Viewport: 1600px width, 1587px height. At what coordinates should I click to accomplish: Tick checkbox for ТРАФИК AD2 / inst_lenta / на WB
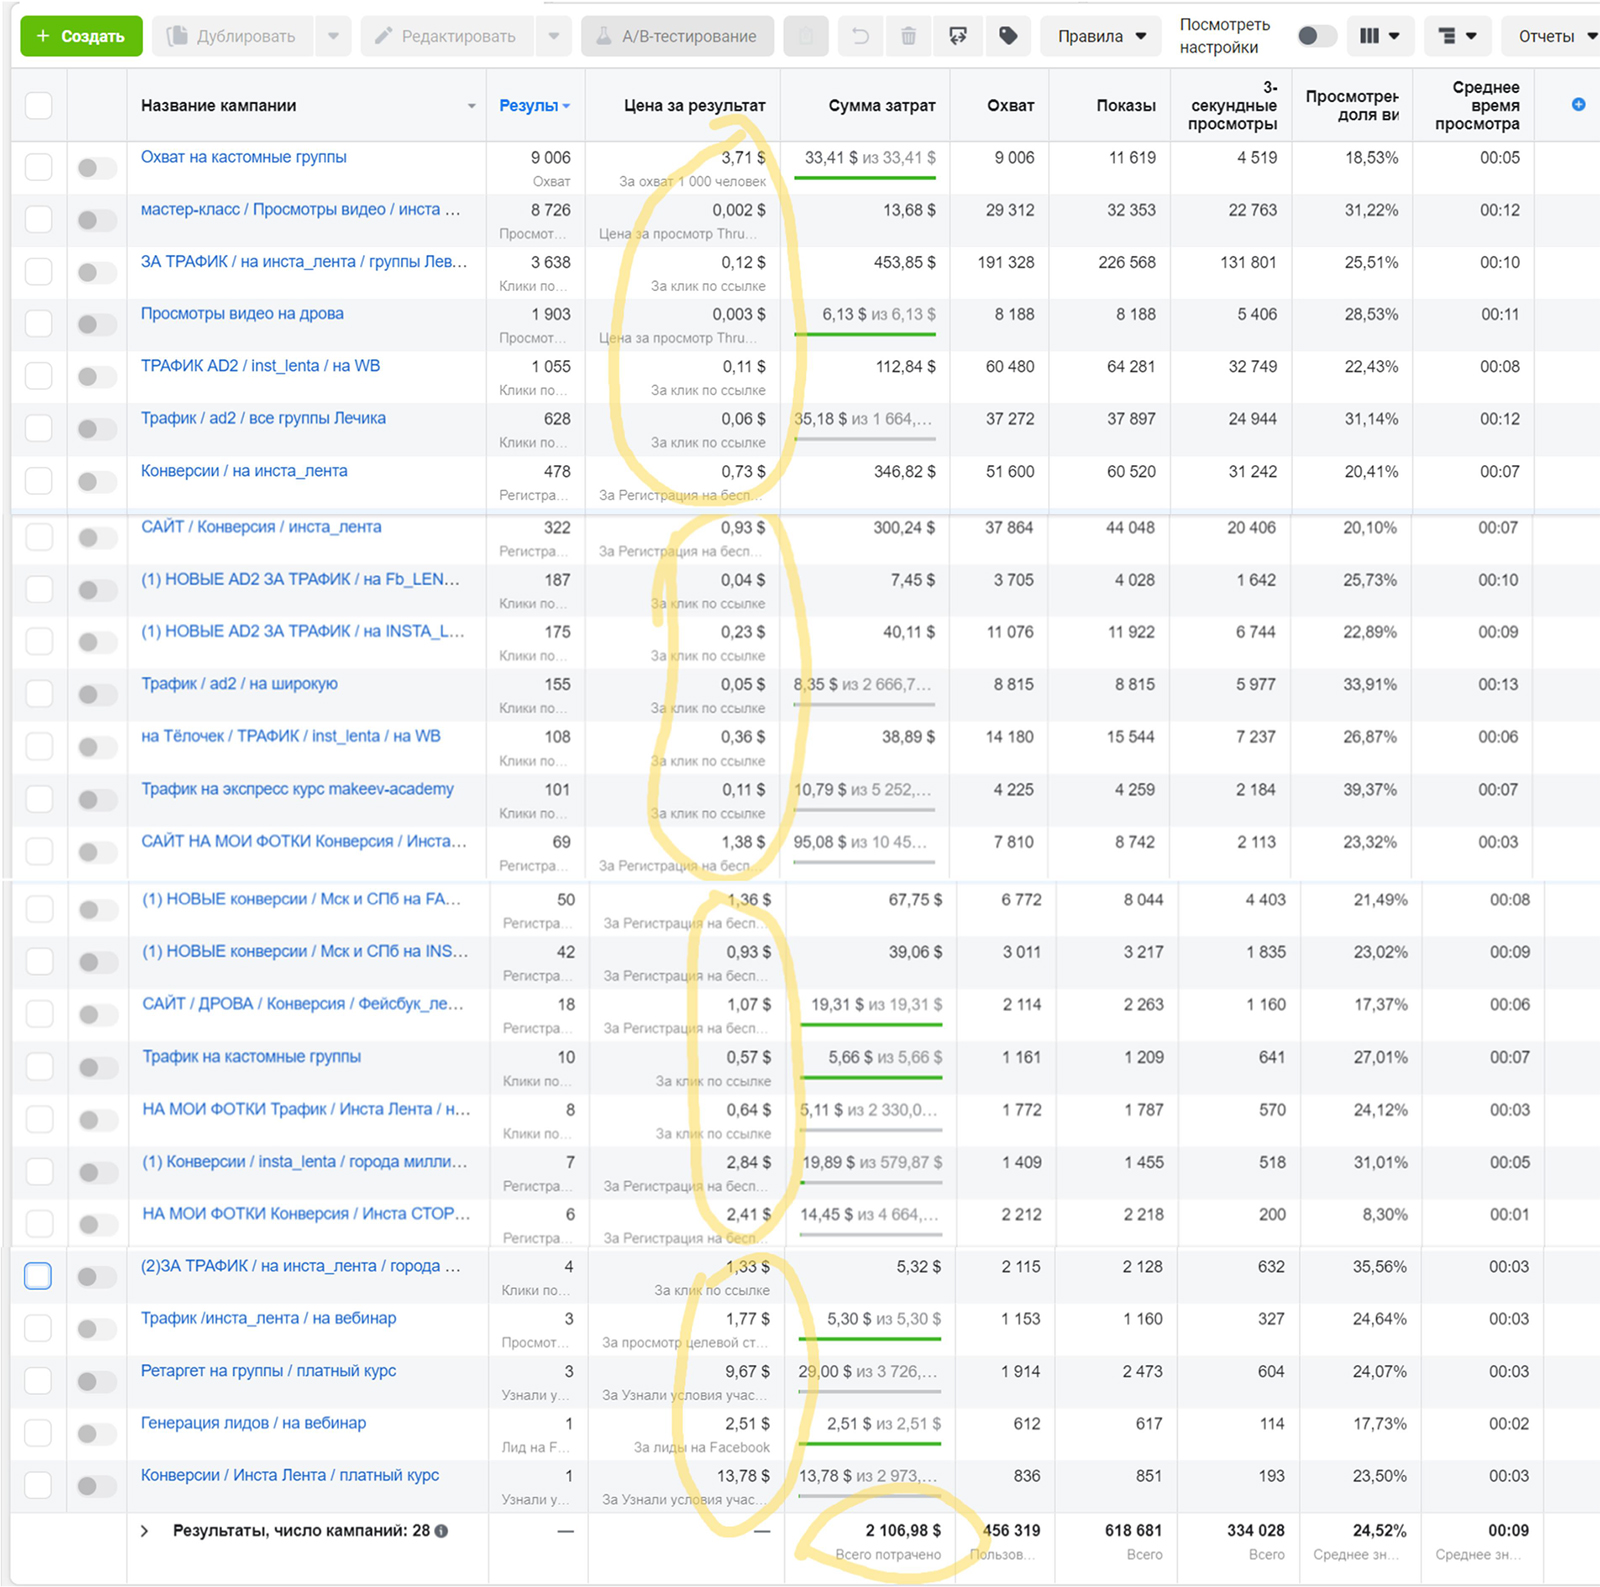pos(38,376)
